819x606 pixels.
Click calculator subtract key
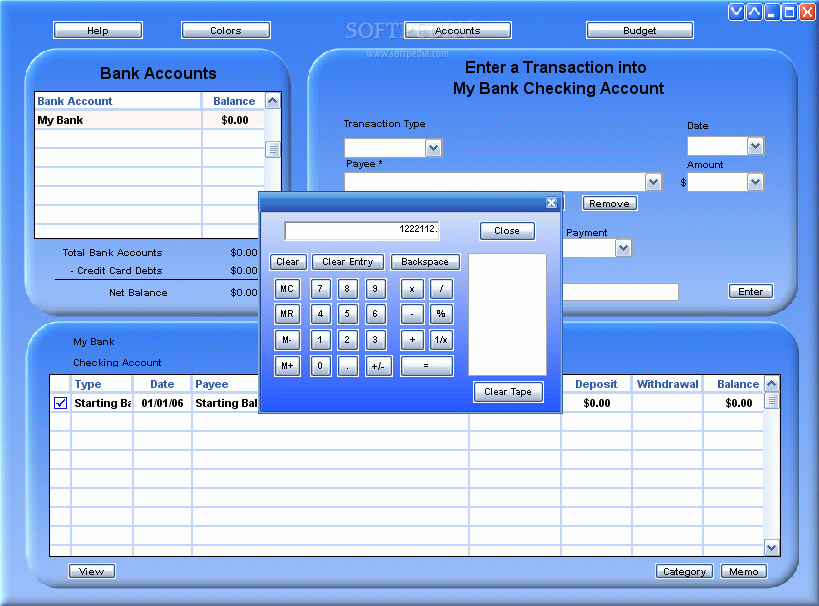412,314
